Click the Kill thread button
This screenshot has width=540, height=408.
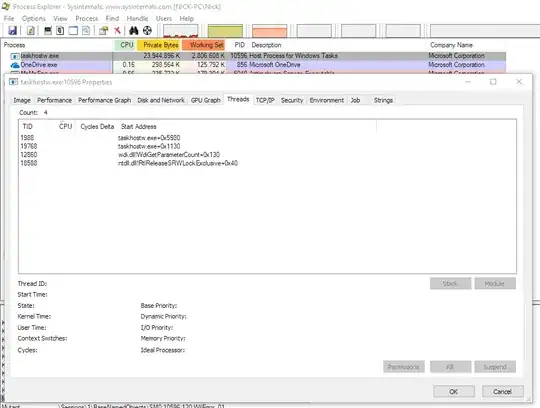(x=450, y=367)
